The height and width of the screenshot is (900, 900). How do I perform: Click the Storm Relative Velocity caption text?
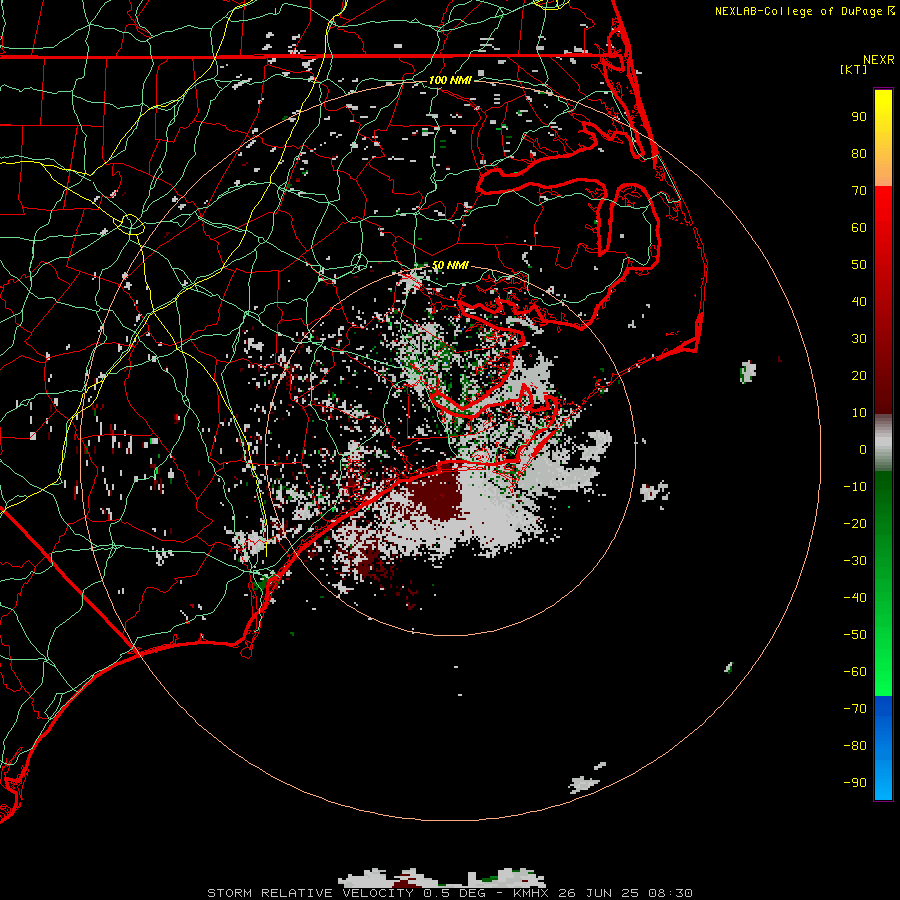coord(449,893)
